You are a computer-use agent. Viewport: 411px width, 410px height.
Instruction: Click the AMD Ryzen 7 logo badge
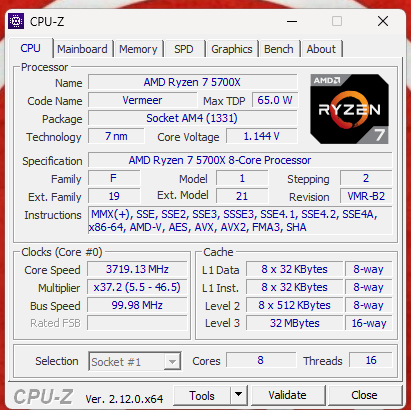pyautogui.click(x=349, y=109)
